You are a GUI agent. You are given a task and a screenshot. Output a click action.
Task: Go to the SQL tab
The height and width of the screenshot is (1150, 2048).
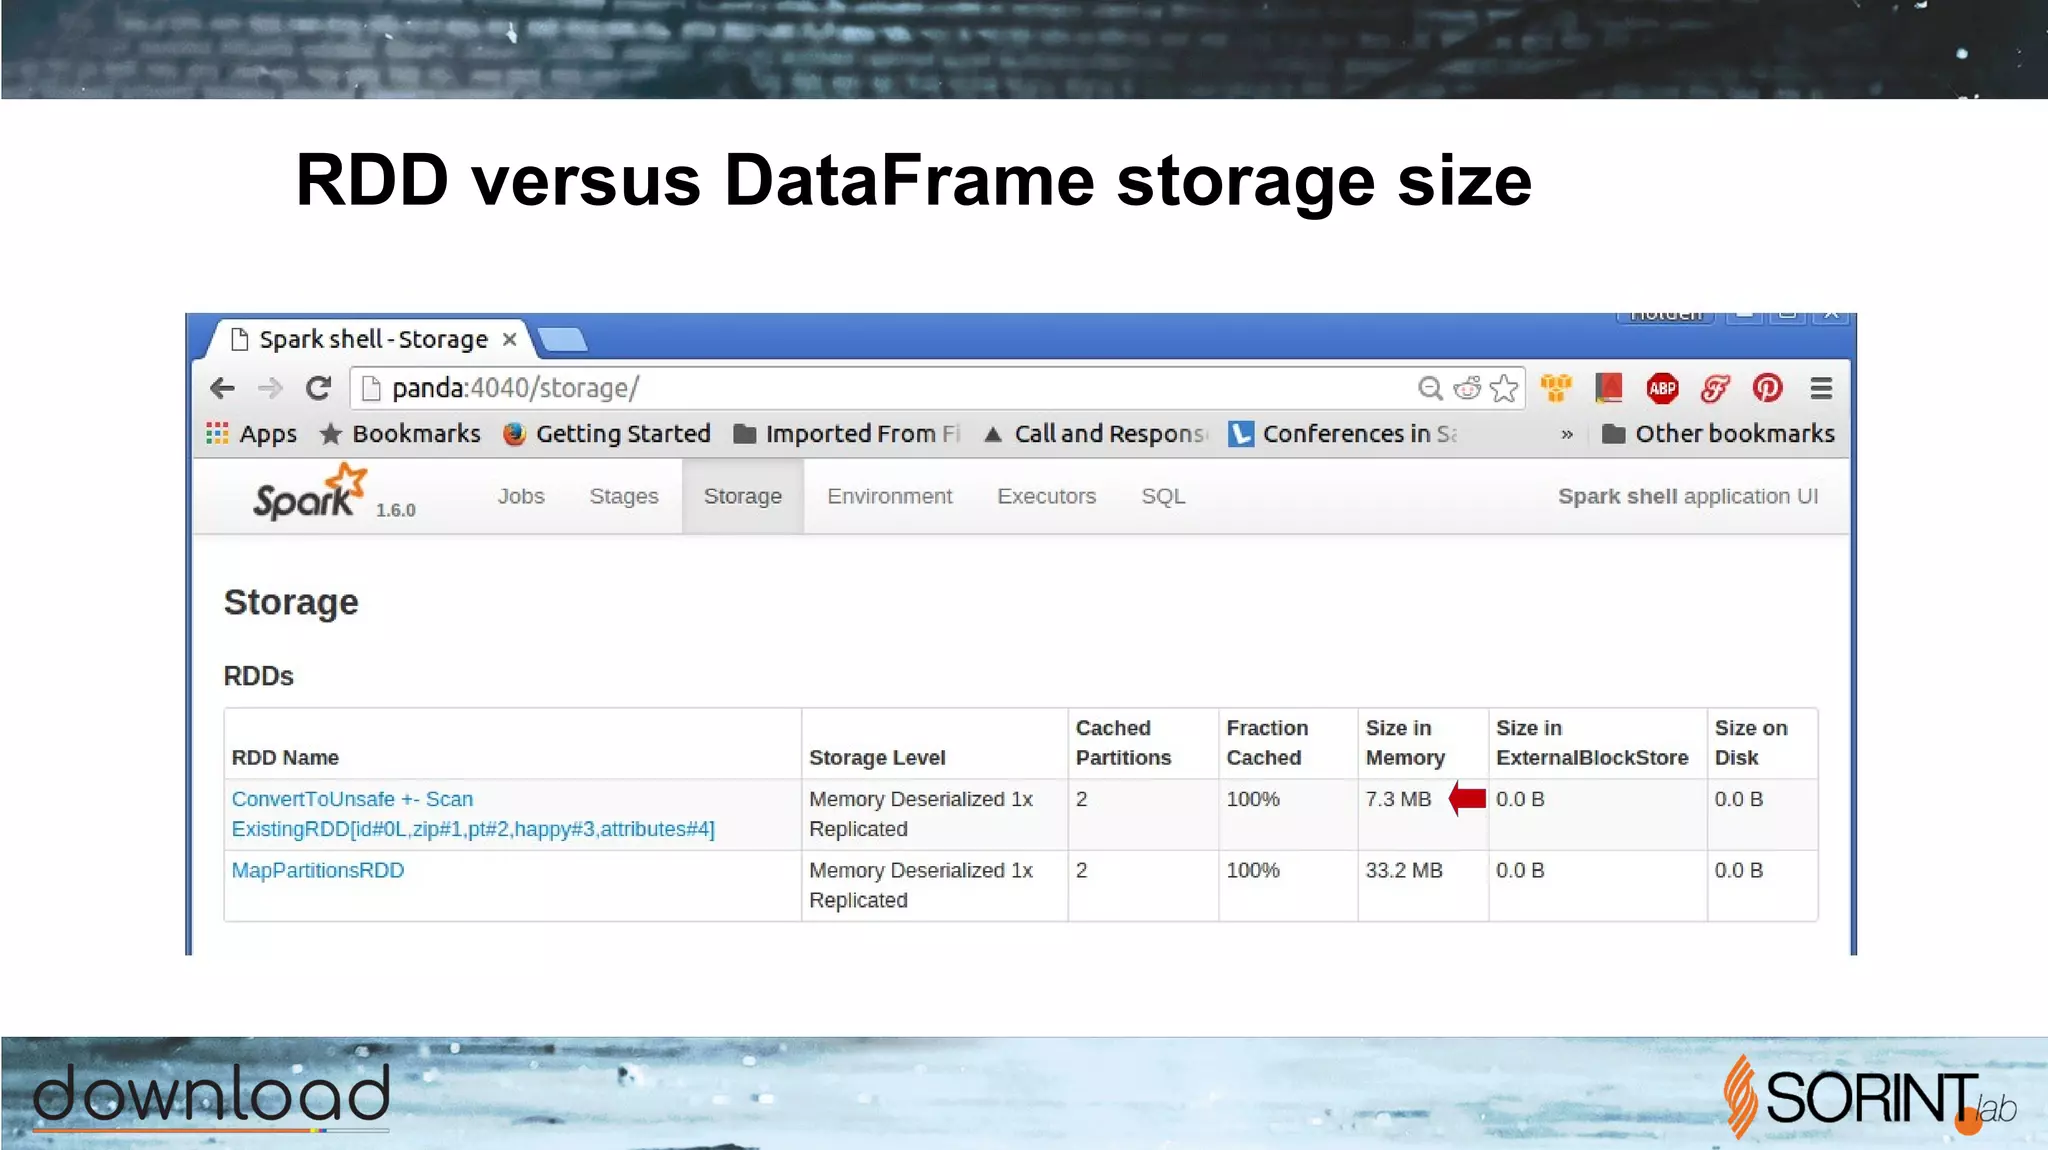click(x=1163, y=496)
